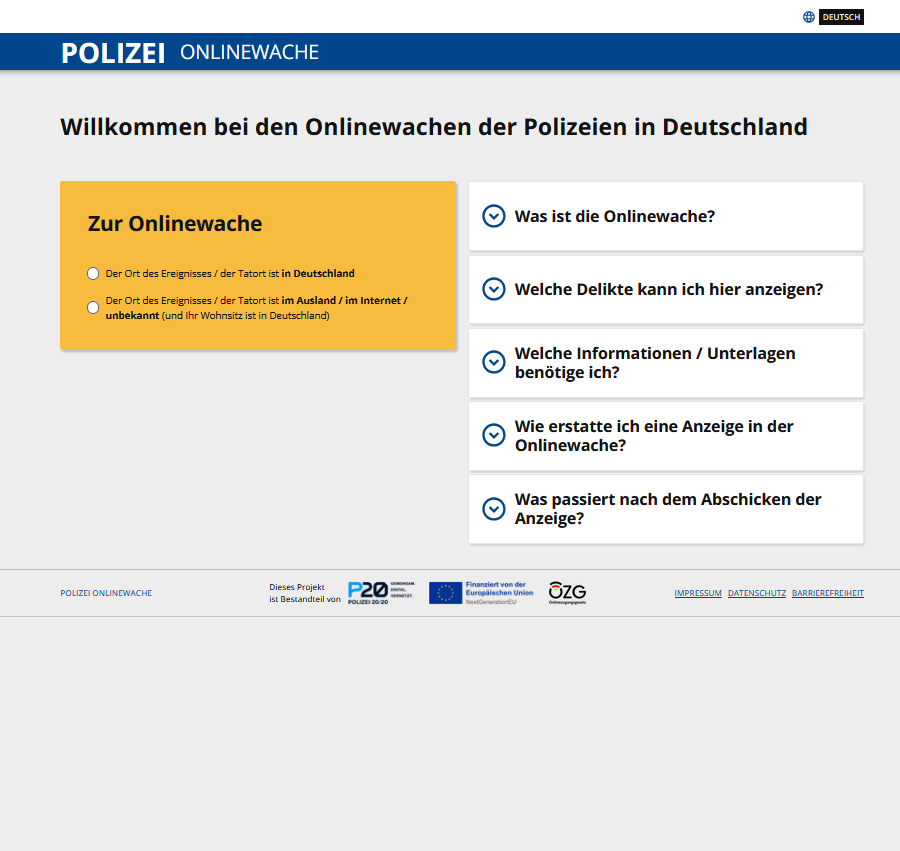Click the chevron icon on 'Was ist die Onlinewache?'
Image resolution: width=900 pixels, height=851 pixels.
pos(493,216)
